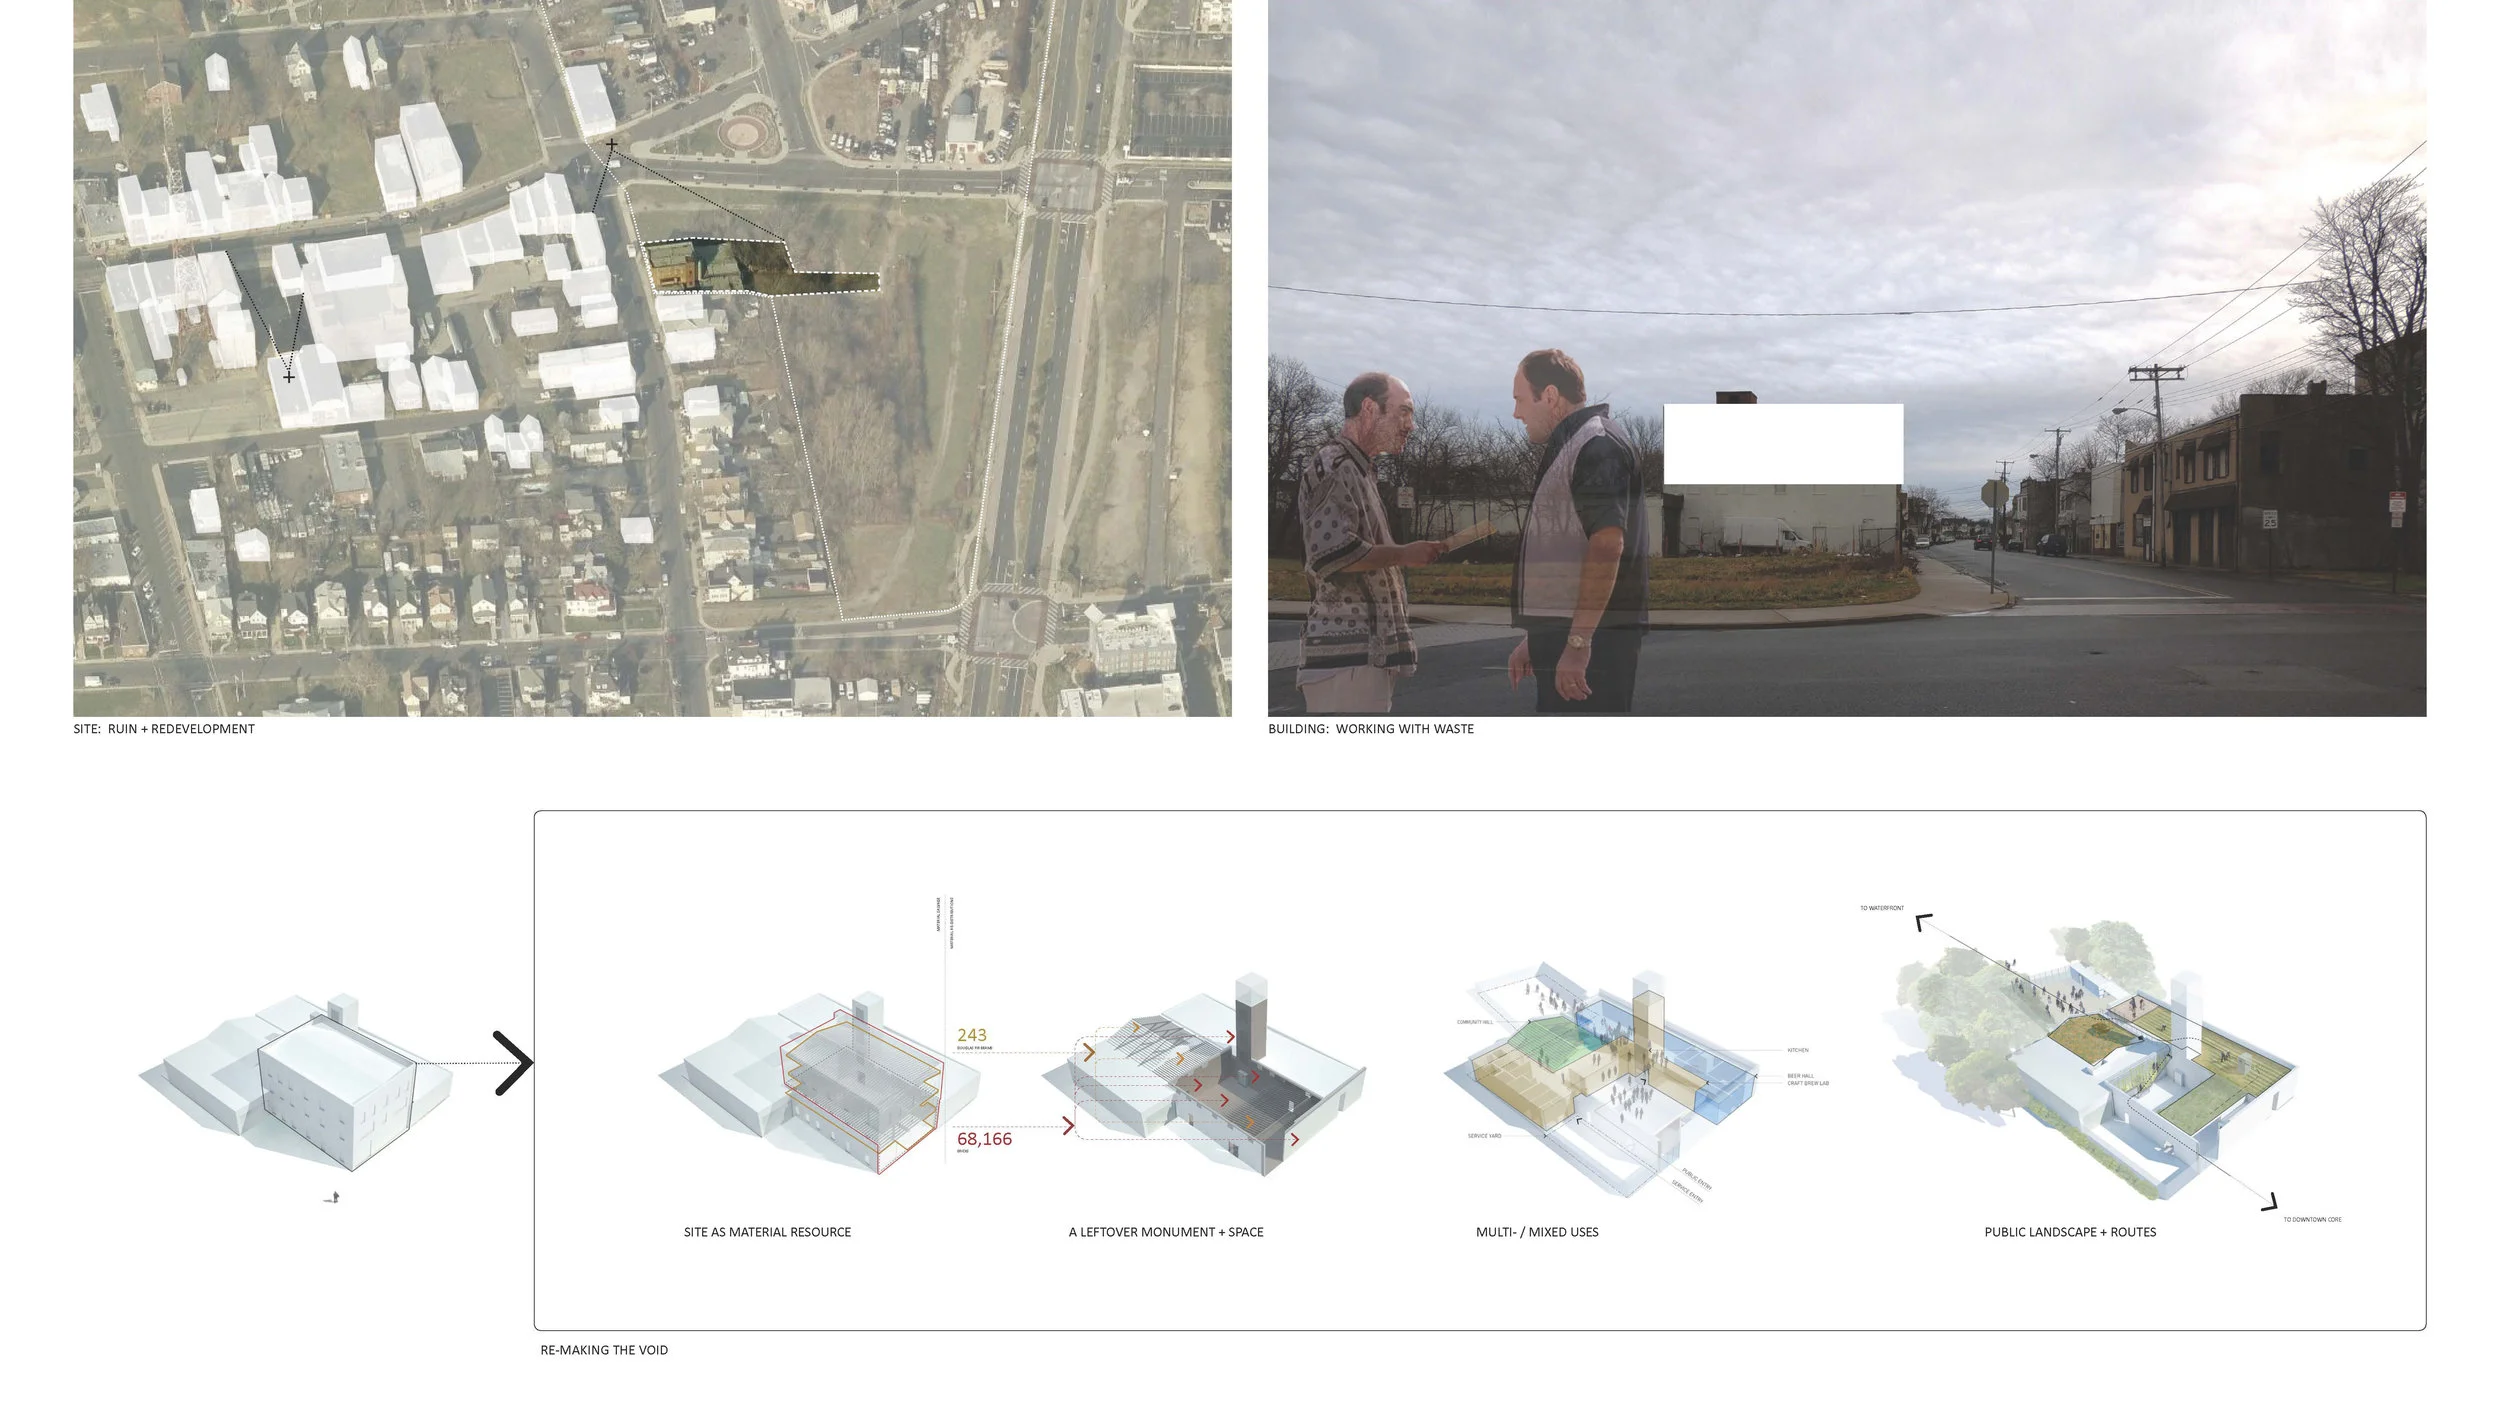
Task: Select the 'SITE AS MATERIAL RESOURCE' heading
Action: click(x=767, y=1232)
